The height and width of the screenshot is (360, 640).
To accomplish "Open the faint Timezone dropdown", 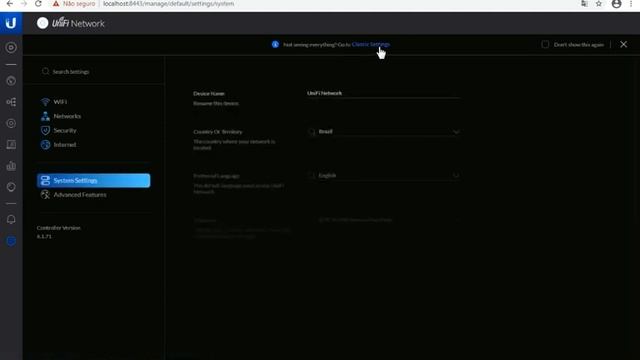I will tap(384, 220).
